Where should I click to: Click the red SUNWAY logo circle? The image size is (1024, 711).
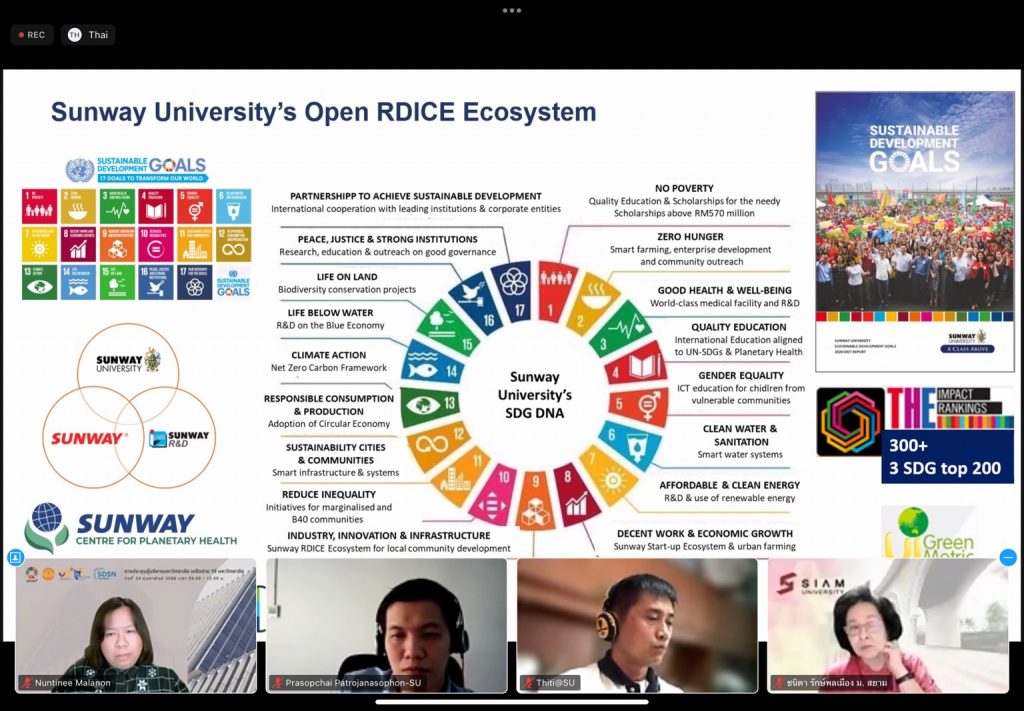coord(92,437)
